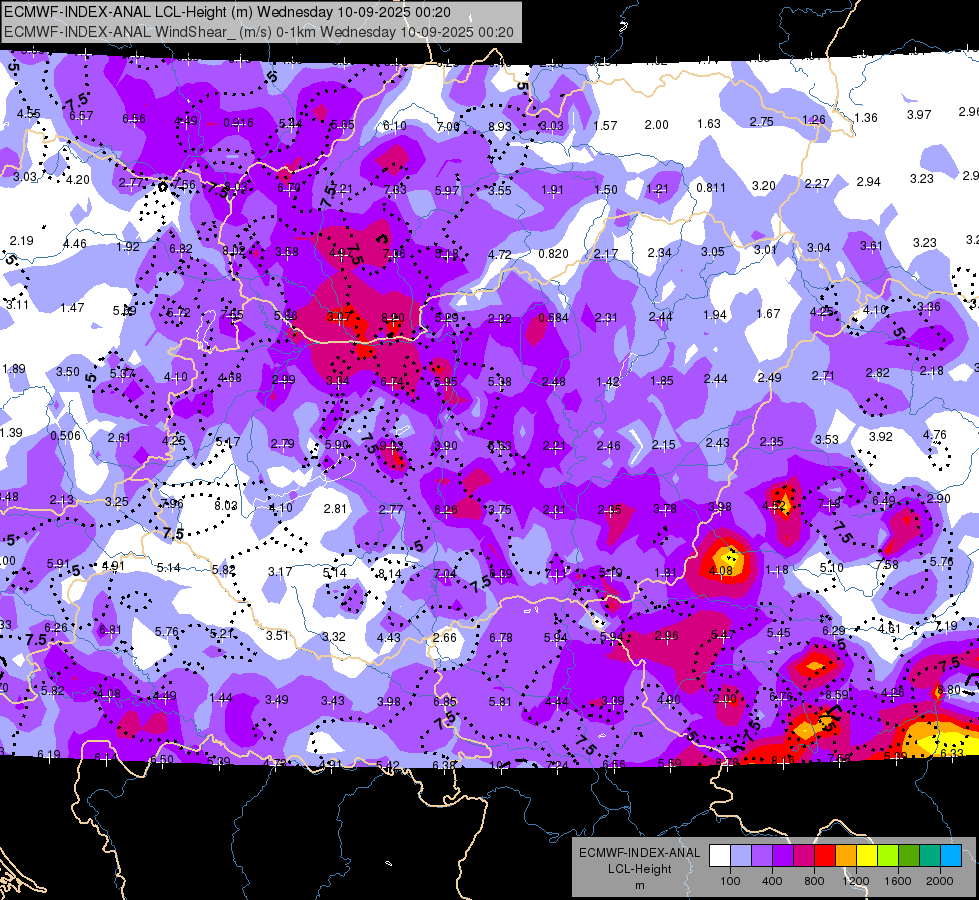Click the legend value 100
979x900 pixels.
click(x=730, y=881)
